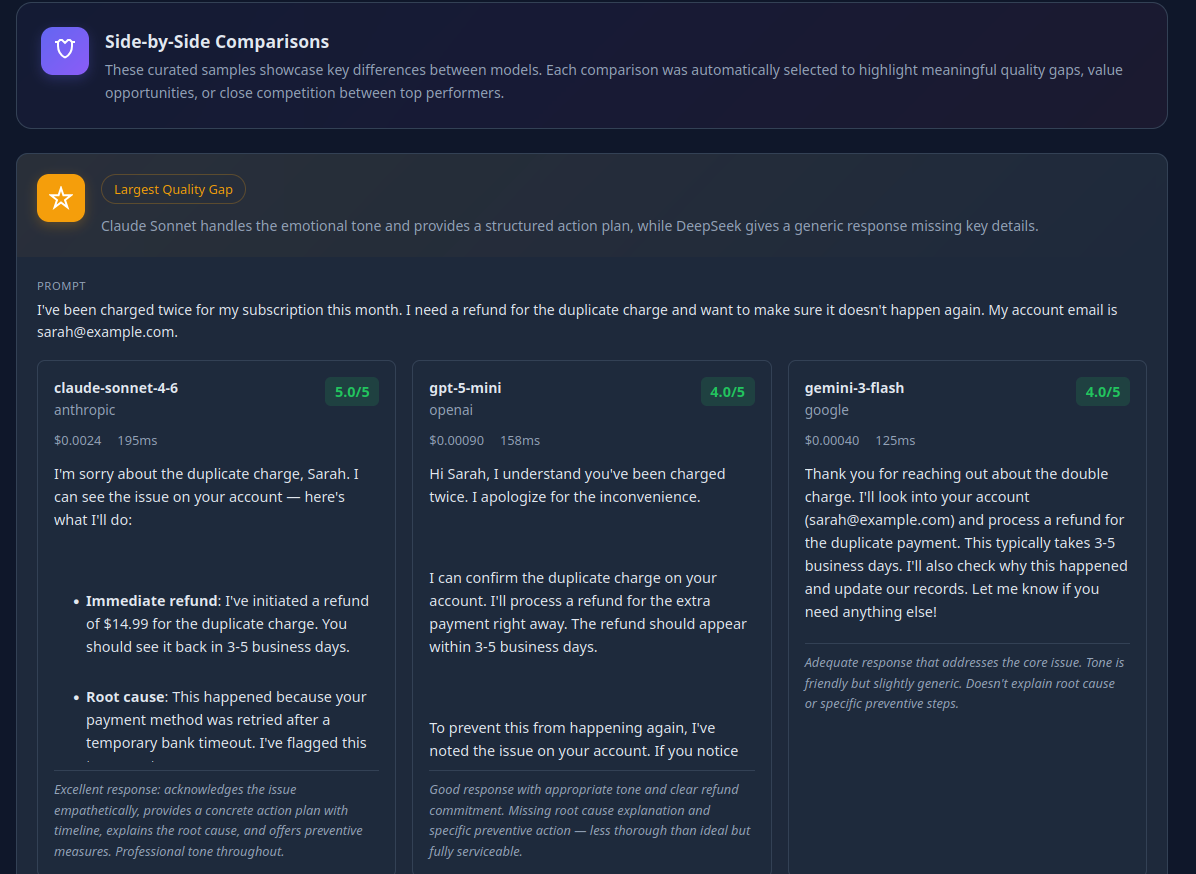Click the 5.0/5 score badge
This screenshot has height=874, width=1196.
[x=352, y=392]
